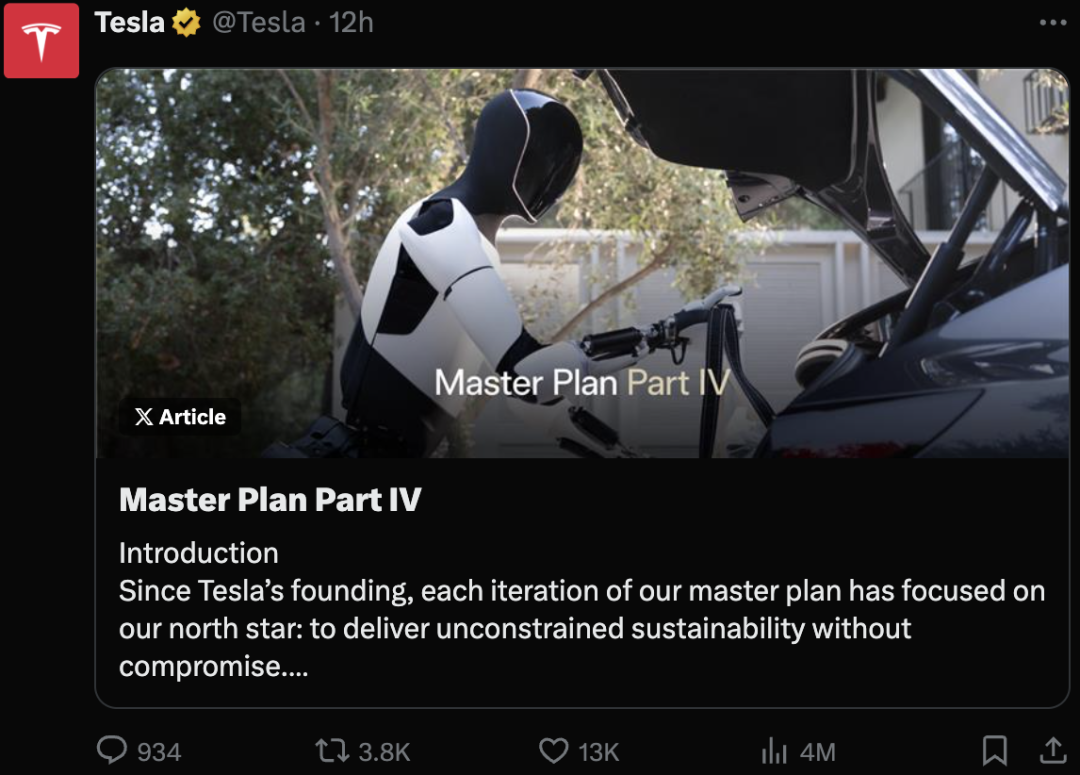
Task: Open the share upload icon
Action: 1052,750
